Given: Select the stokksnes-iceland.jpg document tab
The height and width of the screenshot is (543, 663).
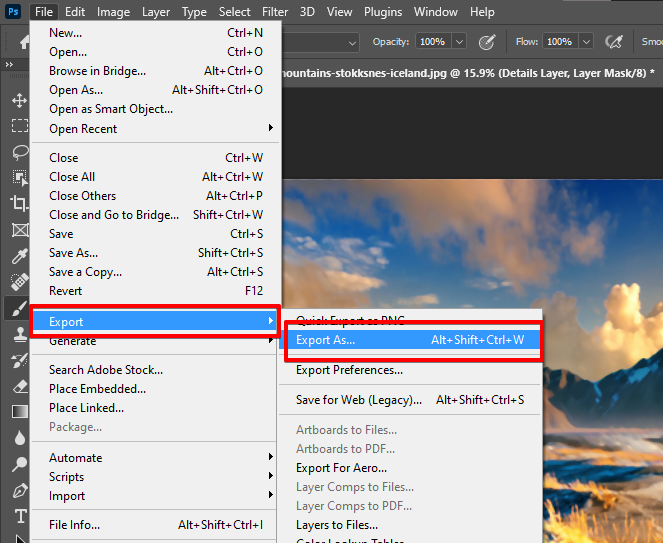Looking at the screenshot, I should 468,73.
